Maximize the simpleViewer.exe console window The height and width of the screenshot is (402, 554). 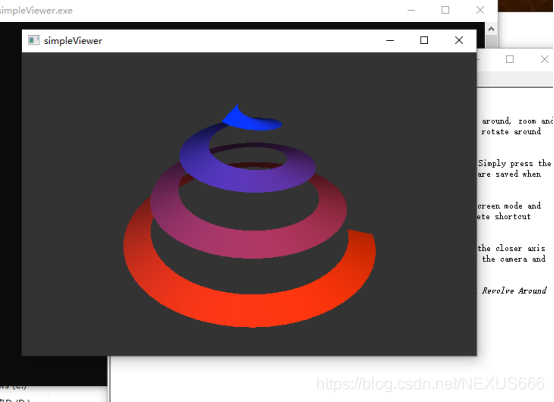click(445, 10)
